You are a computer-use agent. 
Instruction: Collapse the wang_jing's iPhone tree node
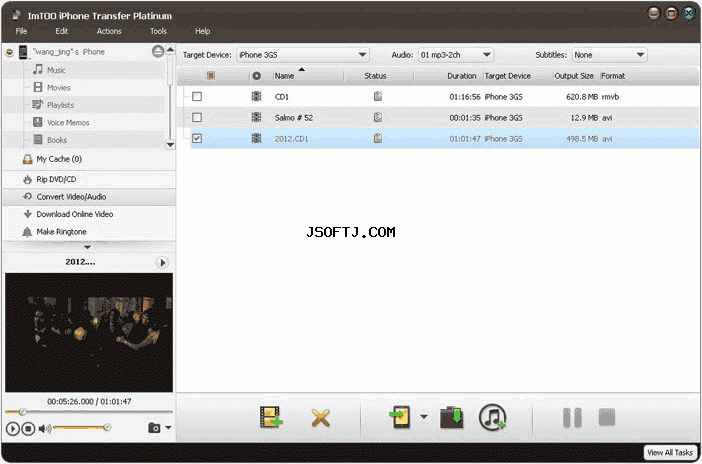click(9, 52)
